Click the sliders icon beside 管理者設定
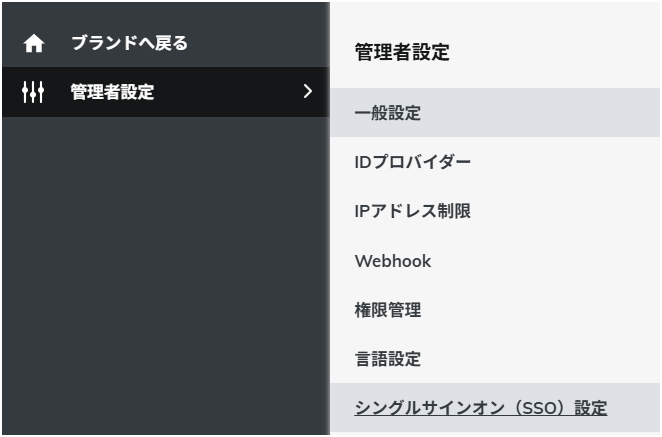Screen dimensions: 662x437 [33, 93]
